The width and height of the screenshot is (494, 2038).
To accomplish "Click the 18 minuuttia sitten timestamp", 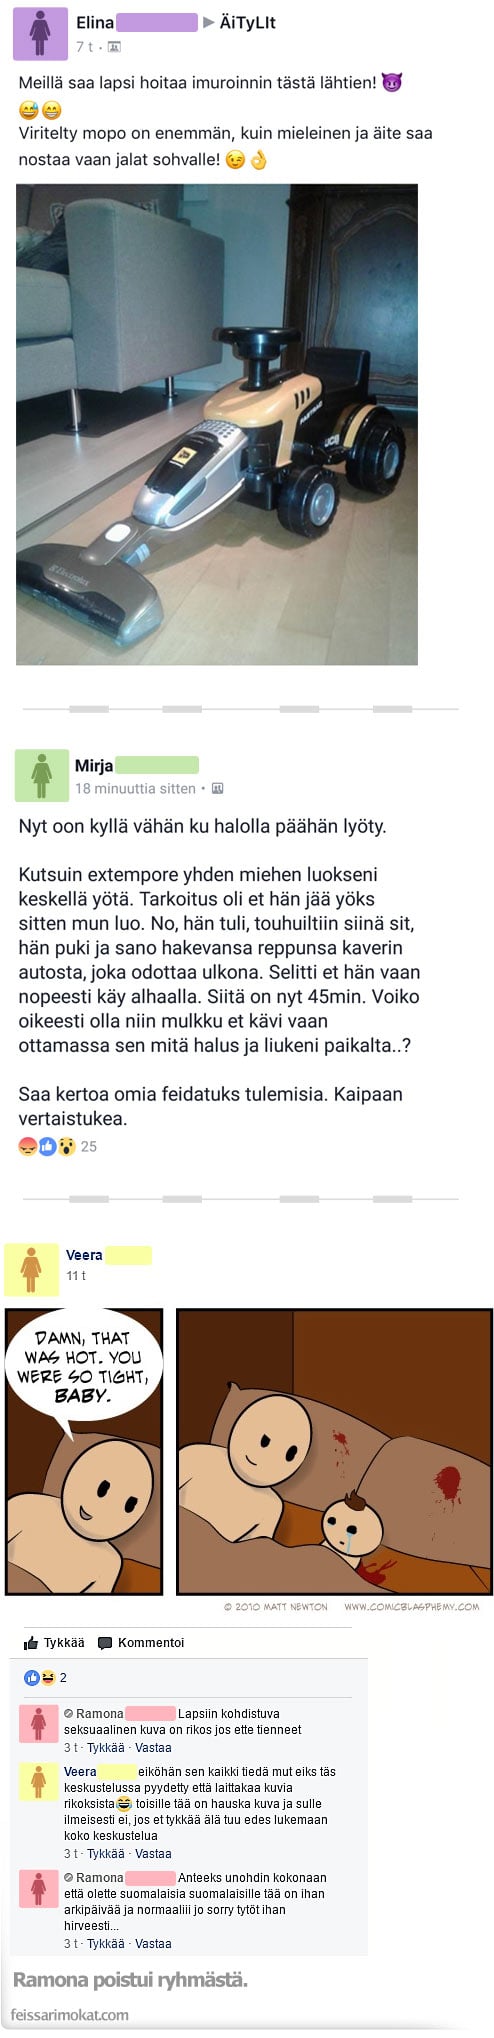I will (135, 788).
